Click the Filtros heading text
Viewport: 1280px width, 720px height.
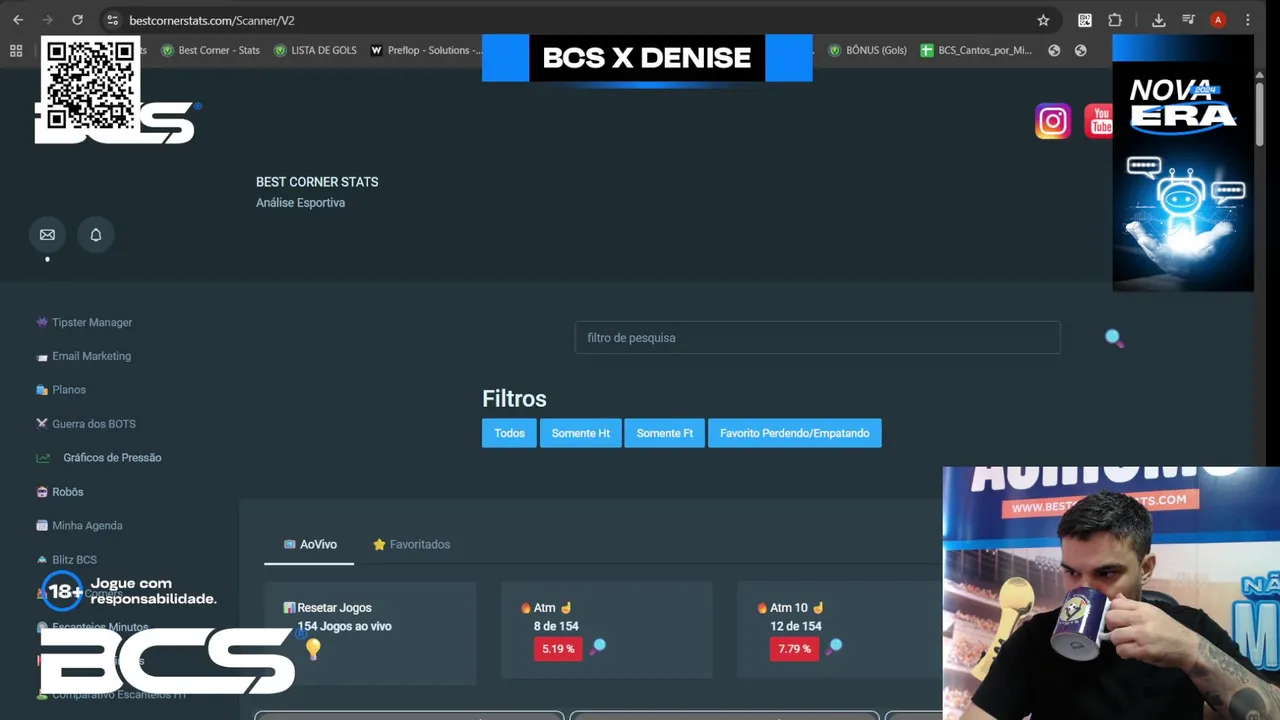pyautogui.click(x=514, y=399)
